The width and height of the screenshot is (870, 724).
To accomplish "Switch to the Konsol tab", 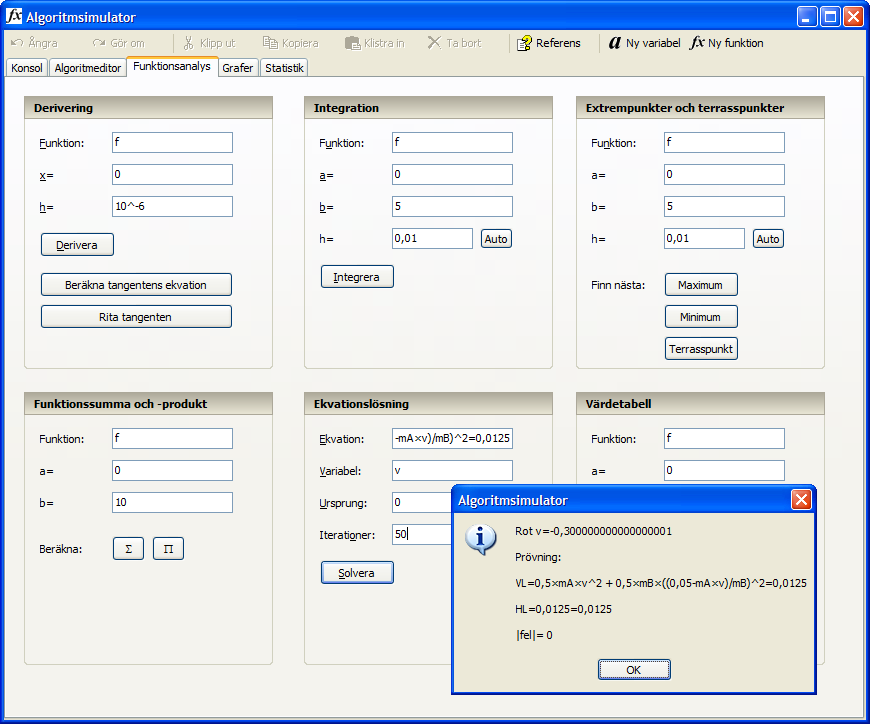I will click(27, 68).
